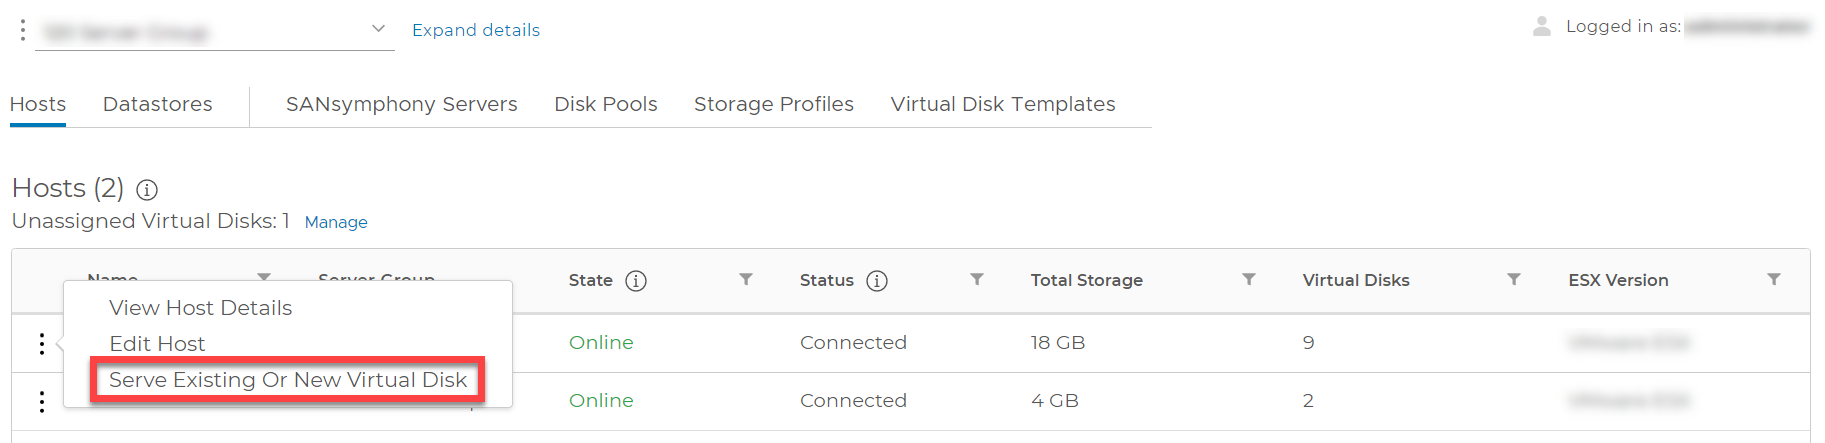
Task: Click the info icon next to Hosts (2)
Action: click(x=147, y=190)
